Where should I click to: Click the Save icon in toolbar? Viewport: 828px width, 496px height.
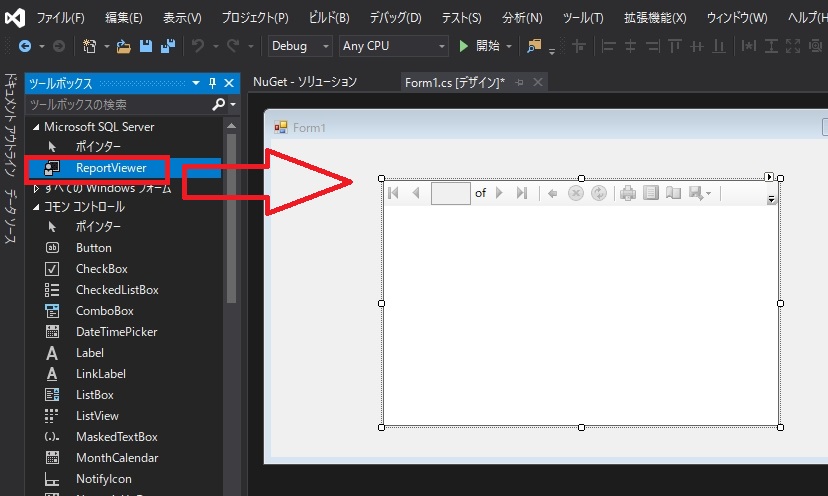tap(146, 46)
